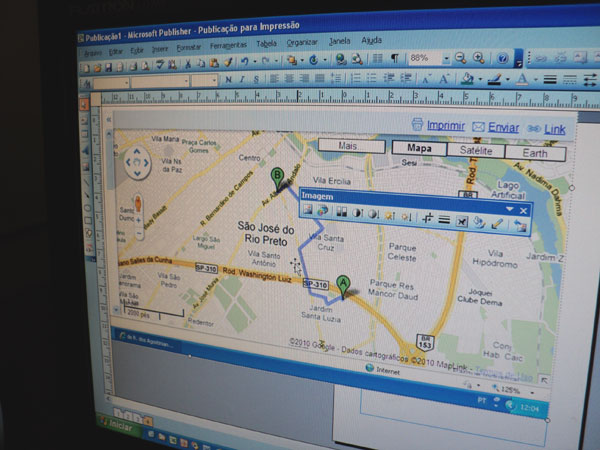Select the Crop tool in Imagem toolbar
The height and width of the screenshot is (450, 600).
(427, 218)
